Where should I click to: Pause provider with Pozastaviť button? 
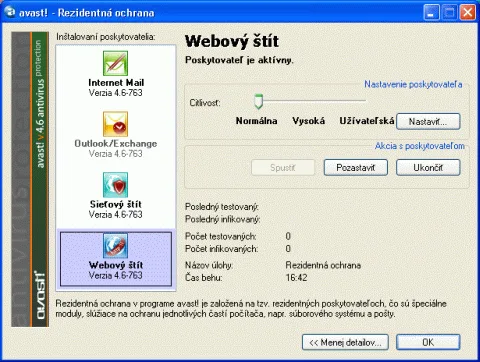[356, 167]
